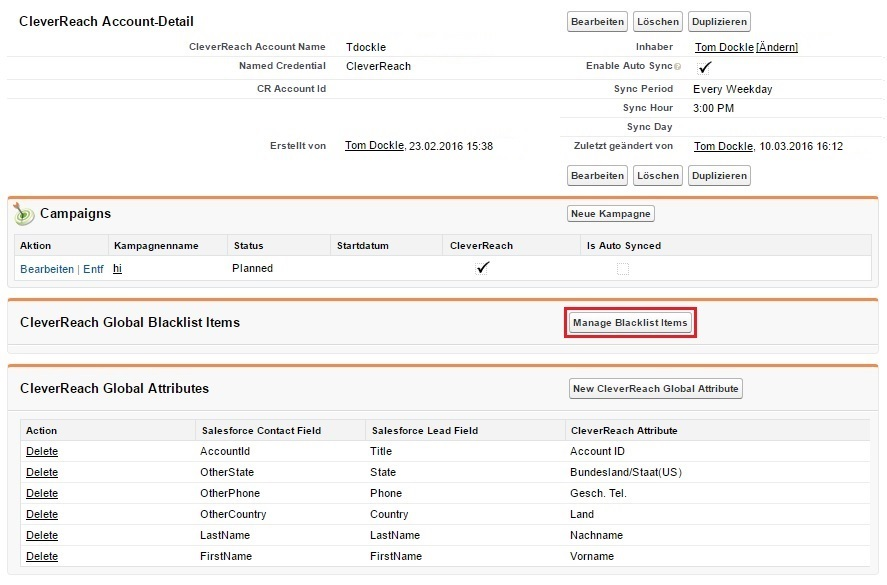This screenshot has height=585, width=887.
Task: Click the Campaigns target icon
Action: tap(24, 214)
